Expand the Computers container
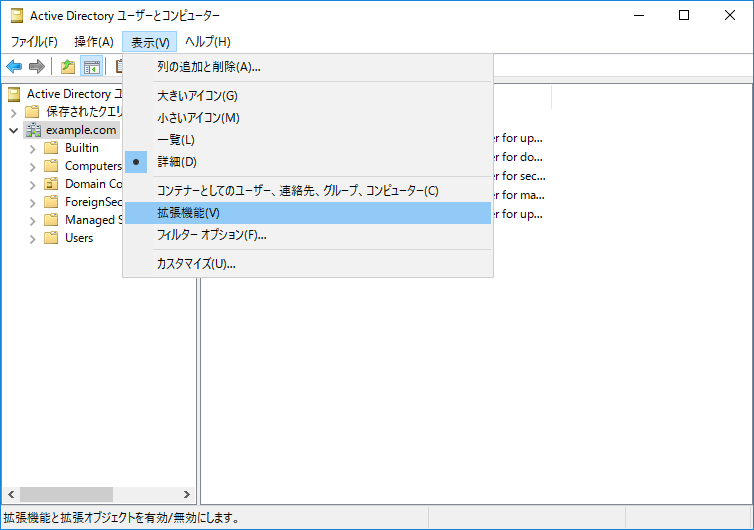The height and width of the screenshot is (530, 754). point(33,167)
